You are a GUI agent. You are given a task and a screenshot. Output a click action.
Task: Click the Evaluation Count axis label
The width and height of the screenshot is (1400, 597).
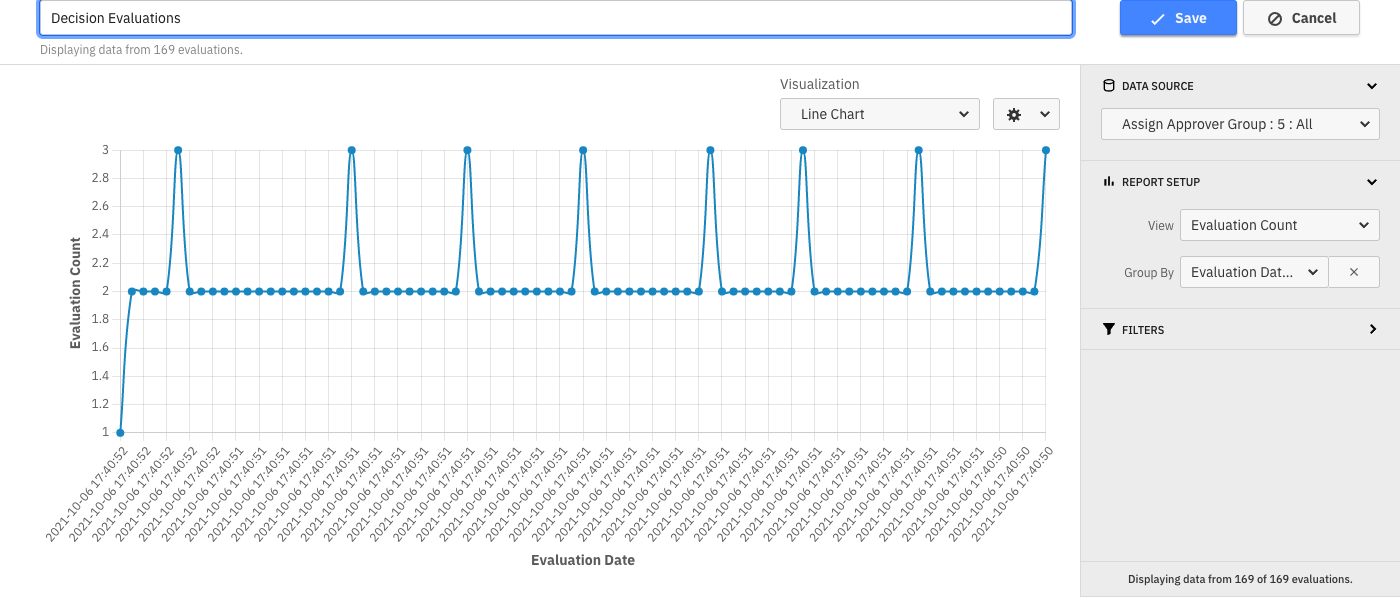(76, 293)
